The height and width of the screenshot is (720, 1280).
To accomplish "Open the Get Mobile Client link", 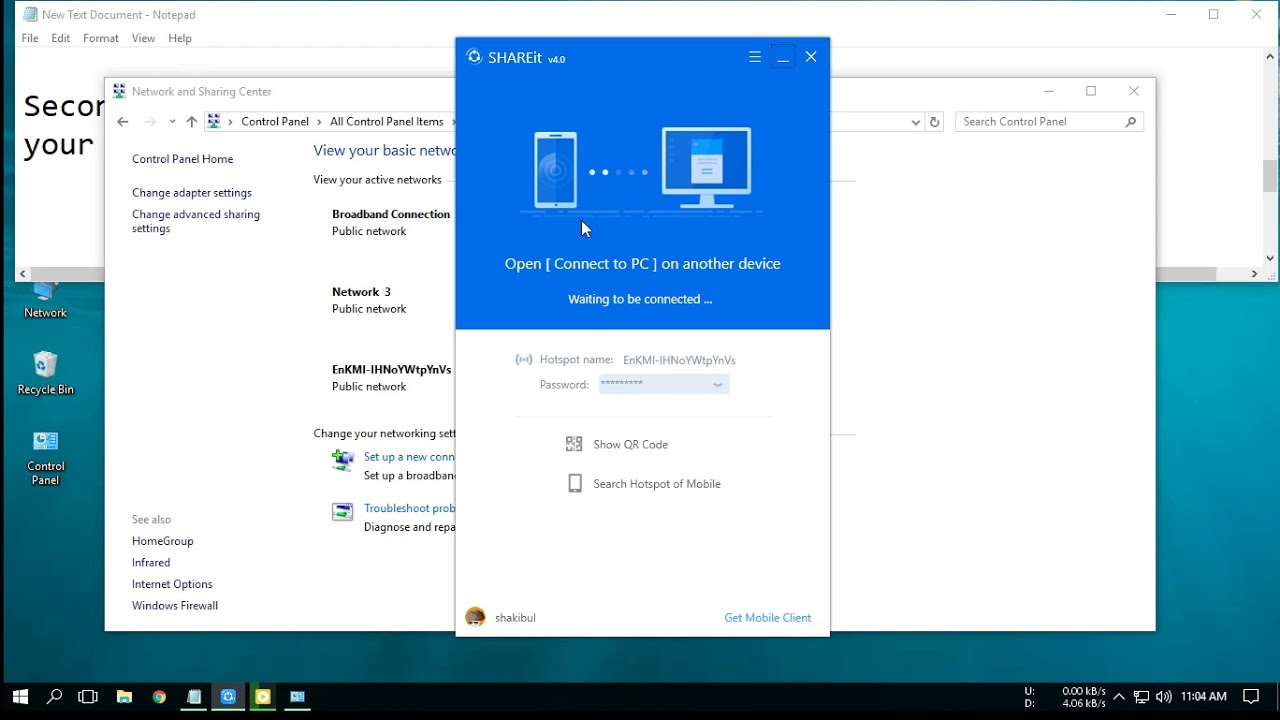I will [768, 618].
